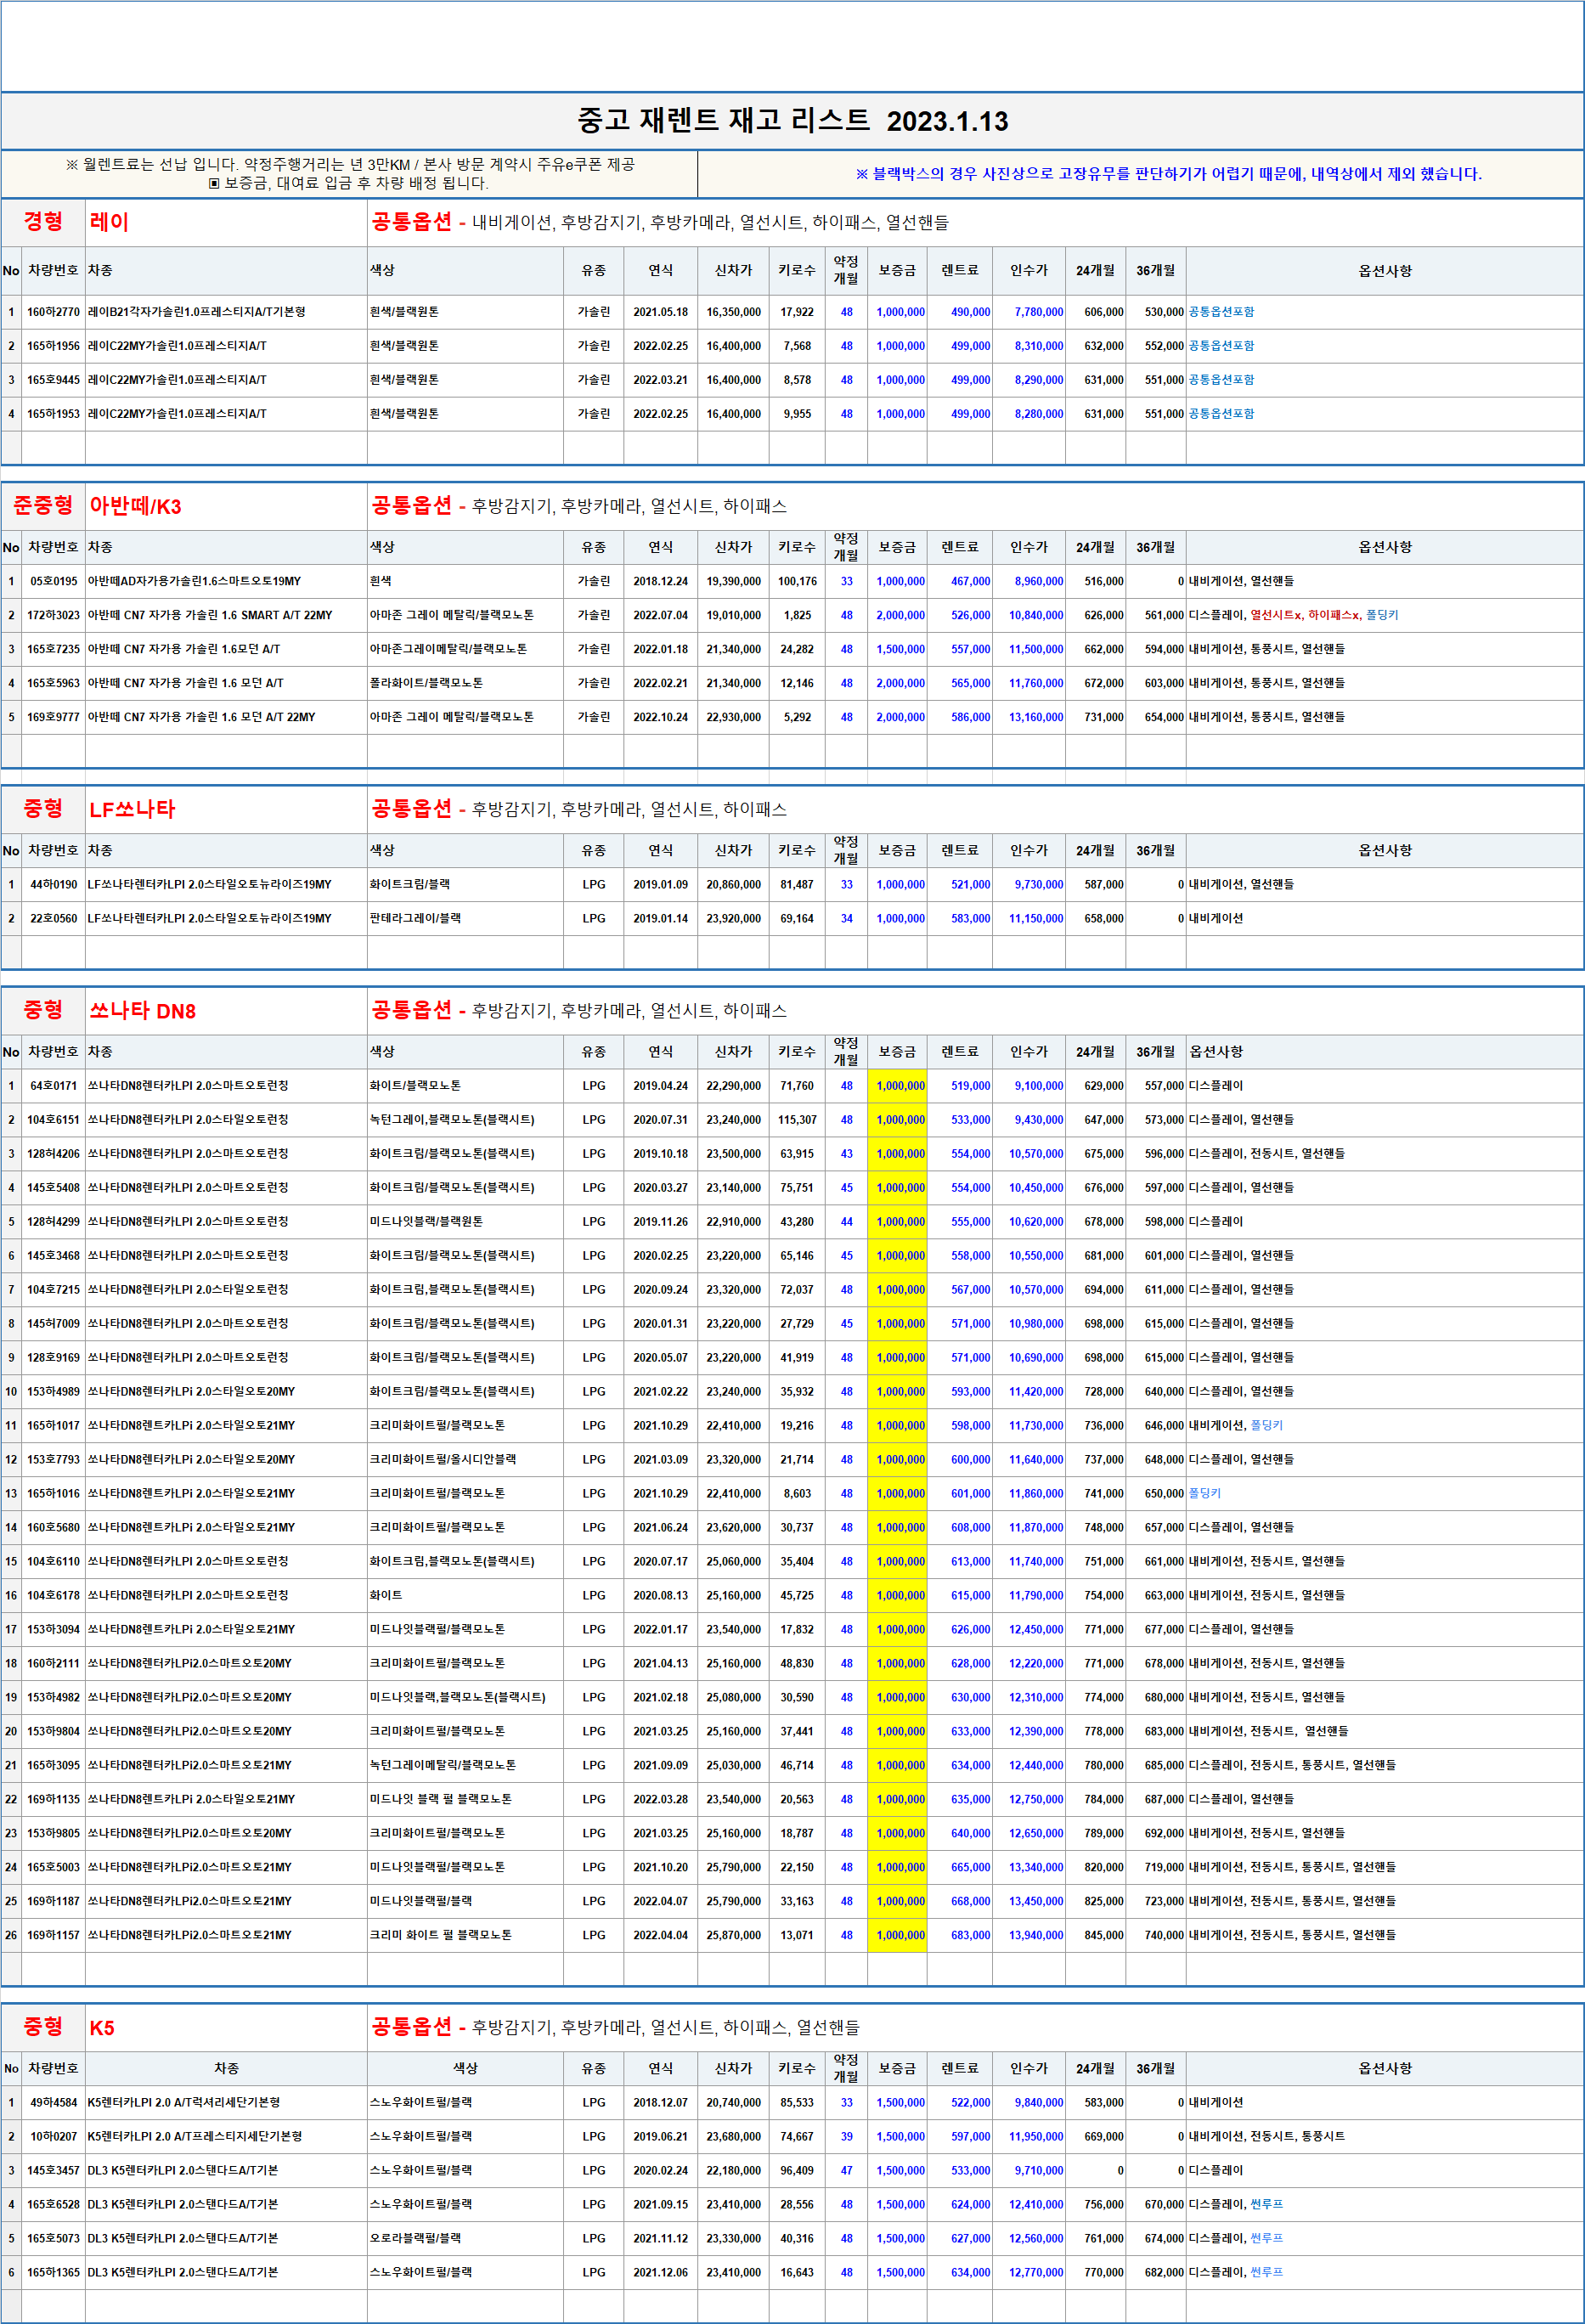
Task: Click vehicle number 160하2770
Action: [54, 312]
